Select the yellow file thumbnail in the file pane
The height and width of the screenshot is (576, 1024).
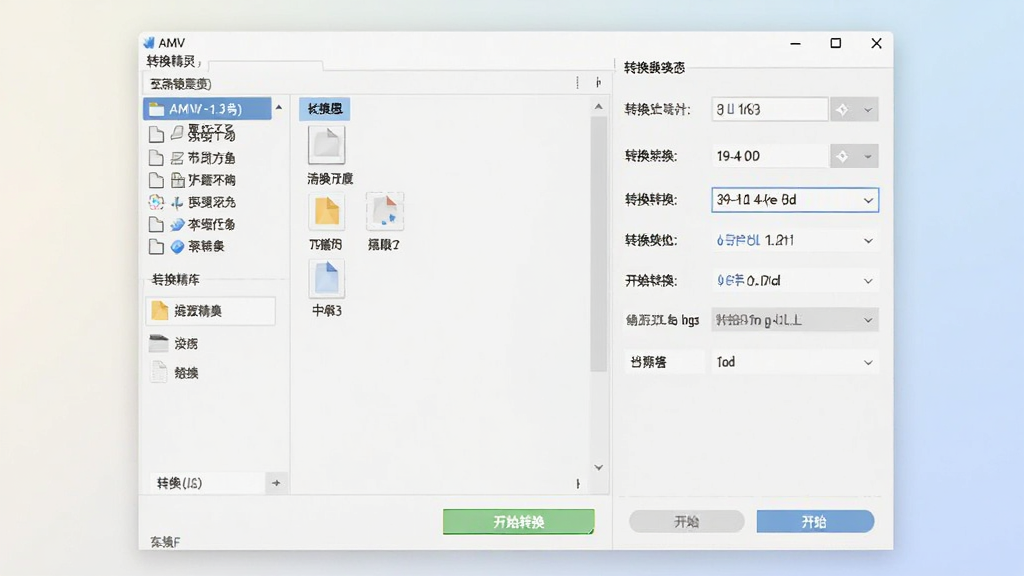click(327, 212)
